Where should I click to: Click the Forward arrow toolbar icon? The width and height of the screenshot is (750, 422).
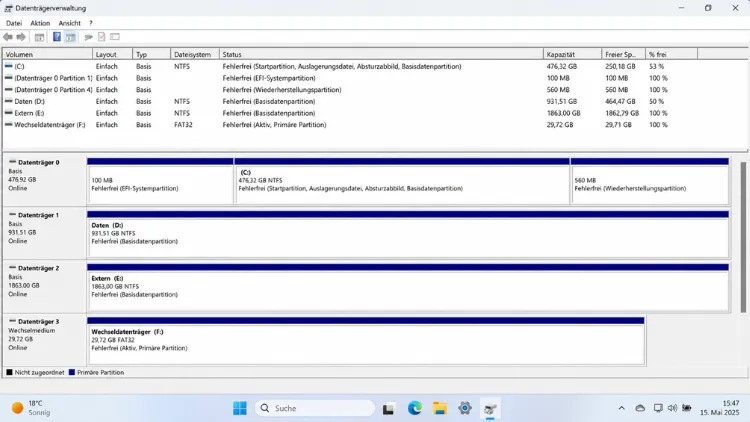click(21, 37)
